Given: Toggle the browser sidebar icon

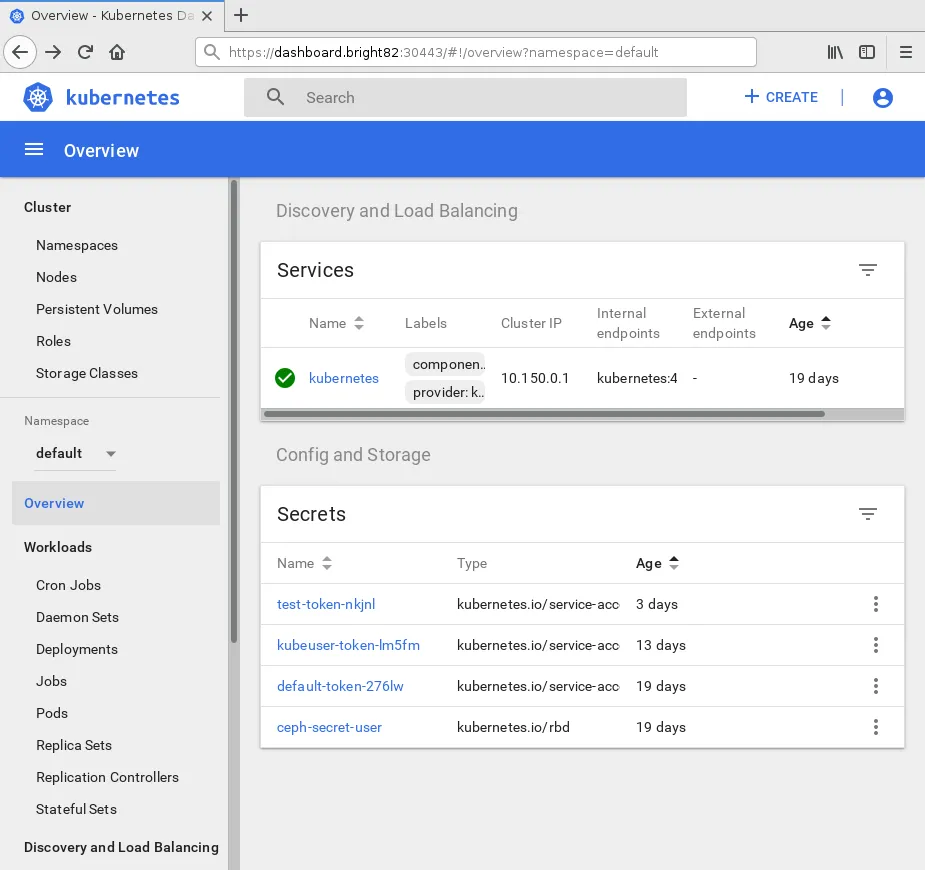Looking at the screenshot, I should (x=867, y=52).
